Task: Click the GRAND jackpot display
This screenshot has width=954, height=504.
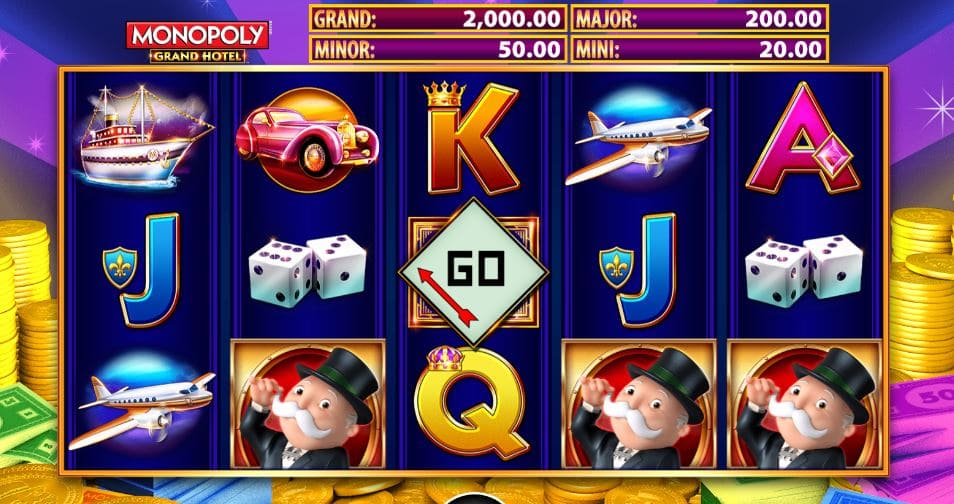Action: (x=438, y=18)
